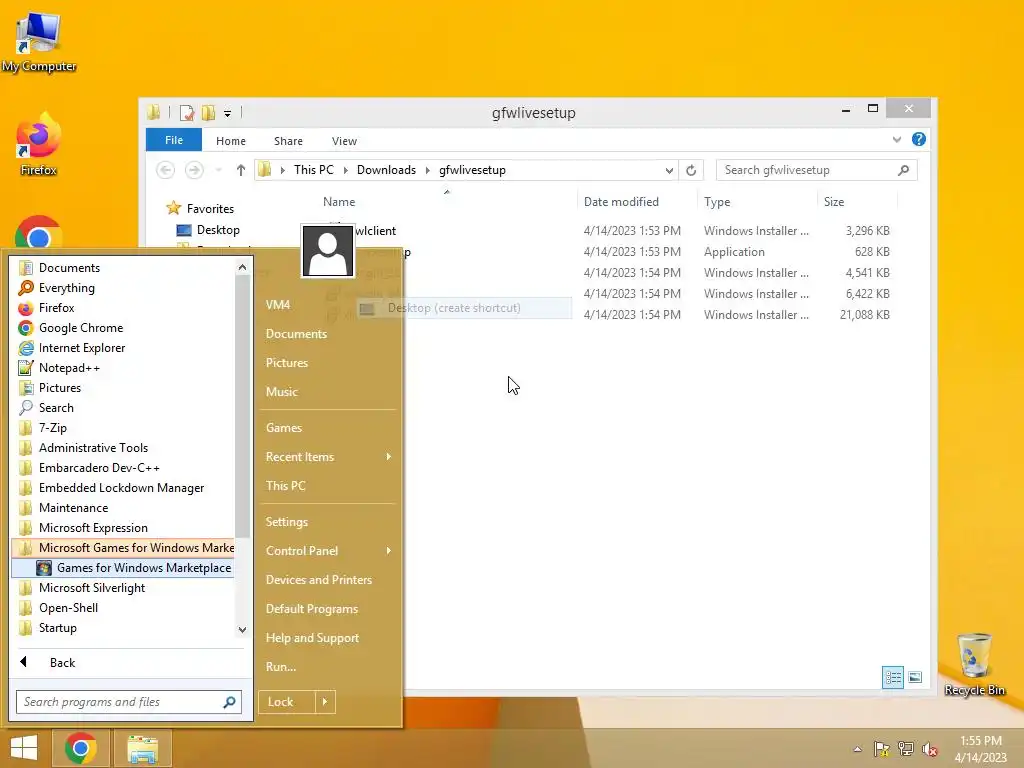Switch to details view button
The image size is (1024, 768).
[x=893, y=677]
